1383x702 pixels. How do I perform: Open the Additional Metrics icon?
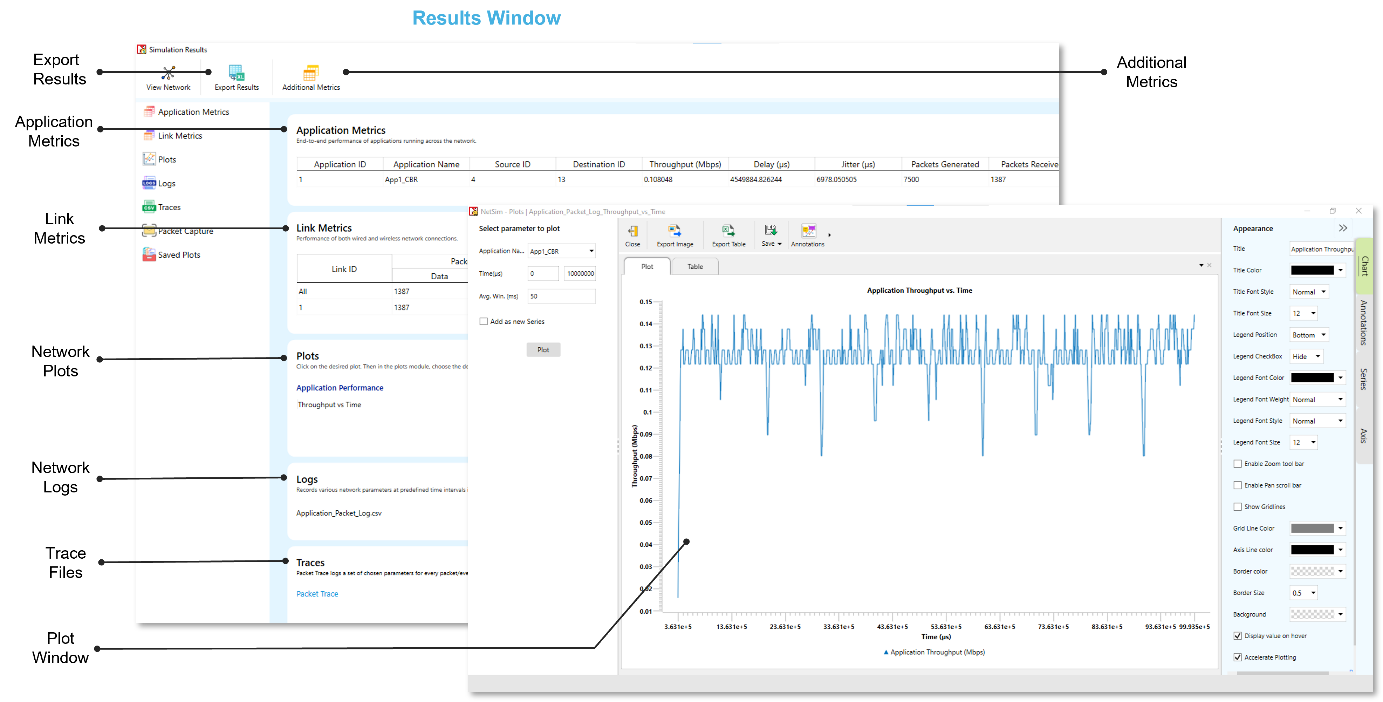[x=311, y=73]
